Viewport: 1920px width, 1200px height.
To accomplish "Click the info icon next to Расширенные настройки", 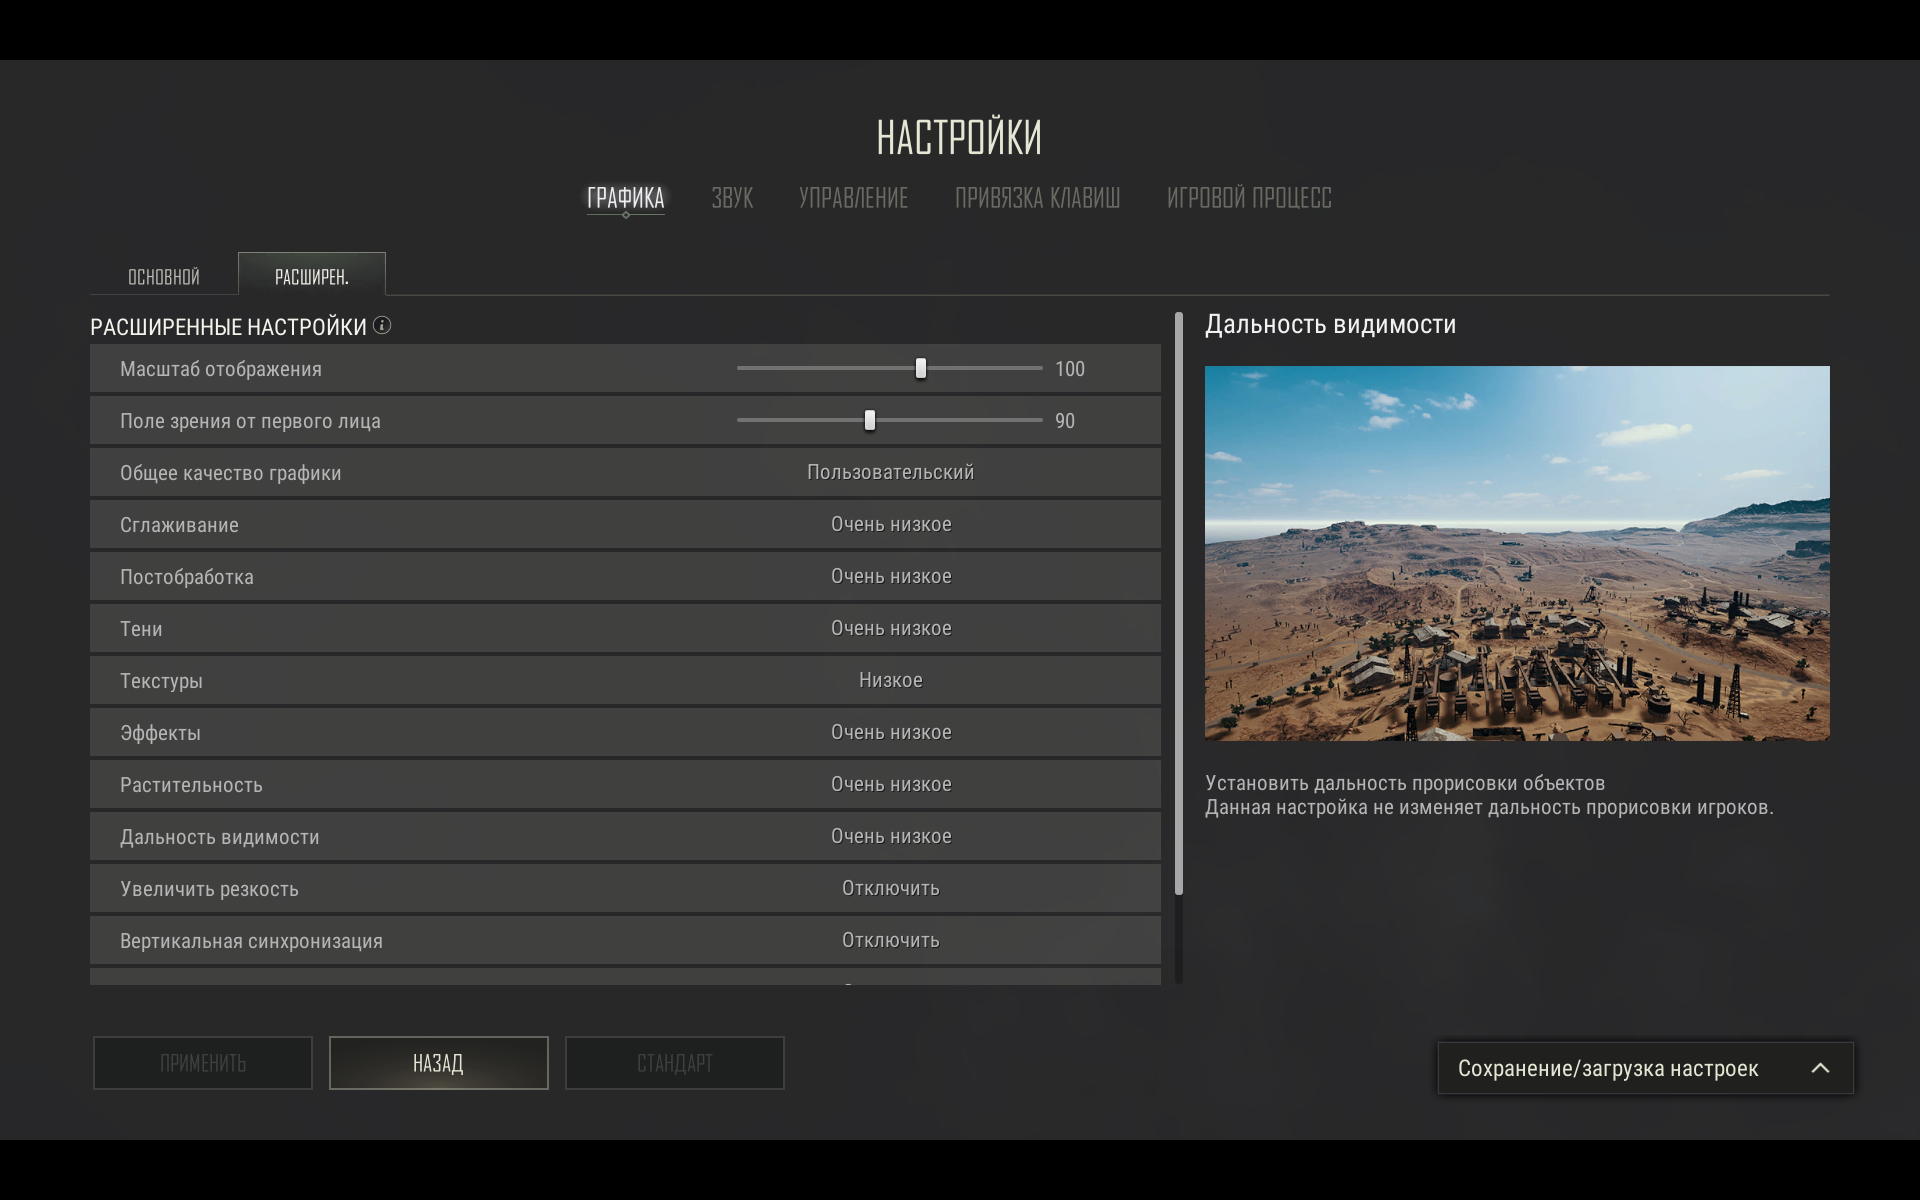I will [382, 325].
